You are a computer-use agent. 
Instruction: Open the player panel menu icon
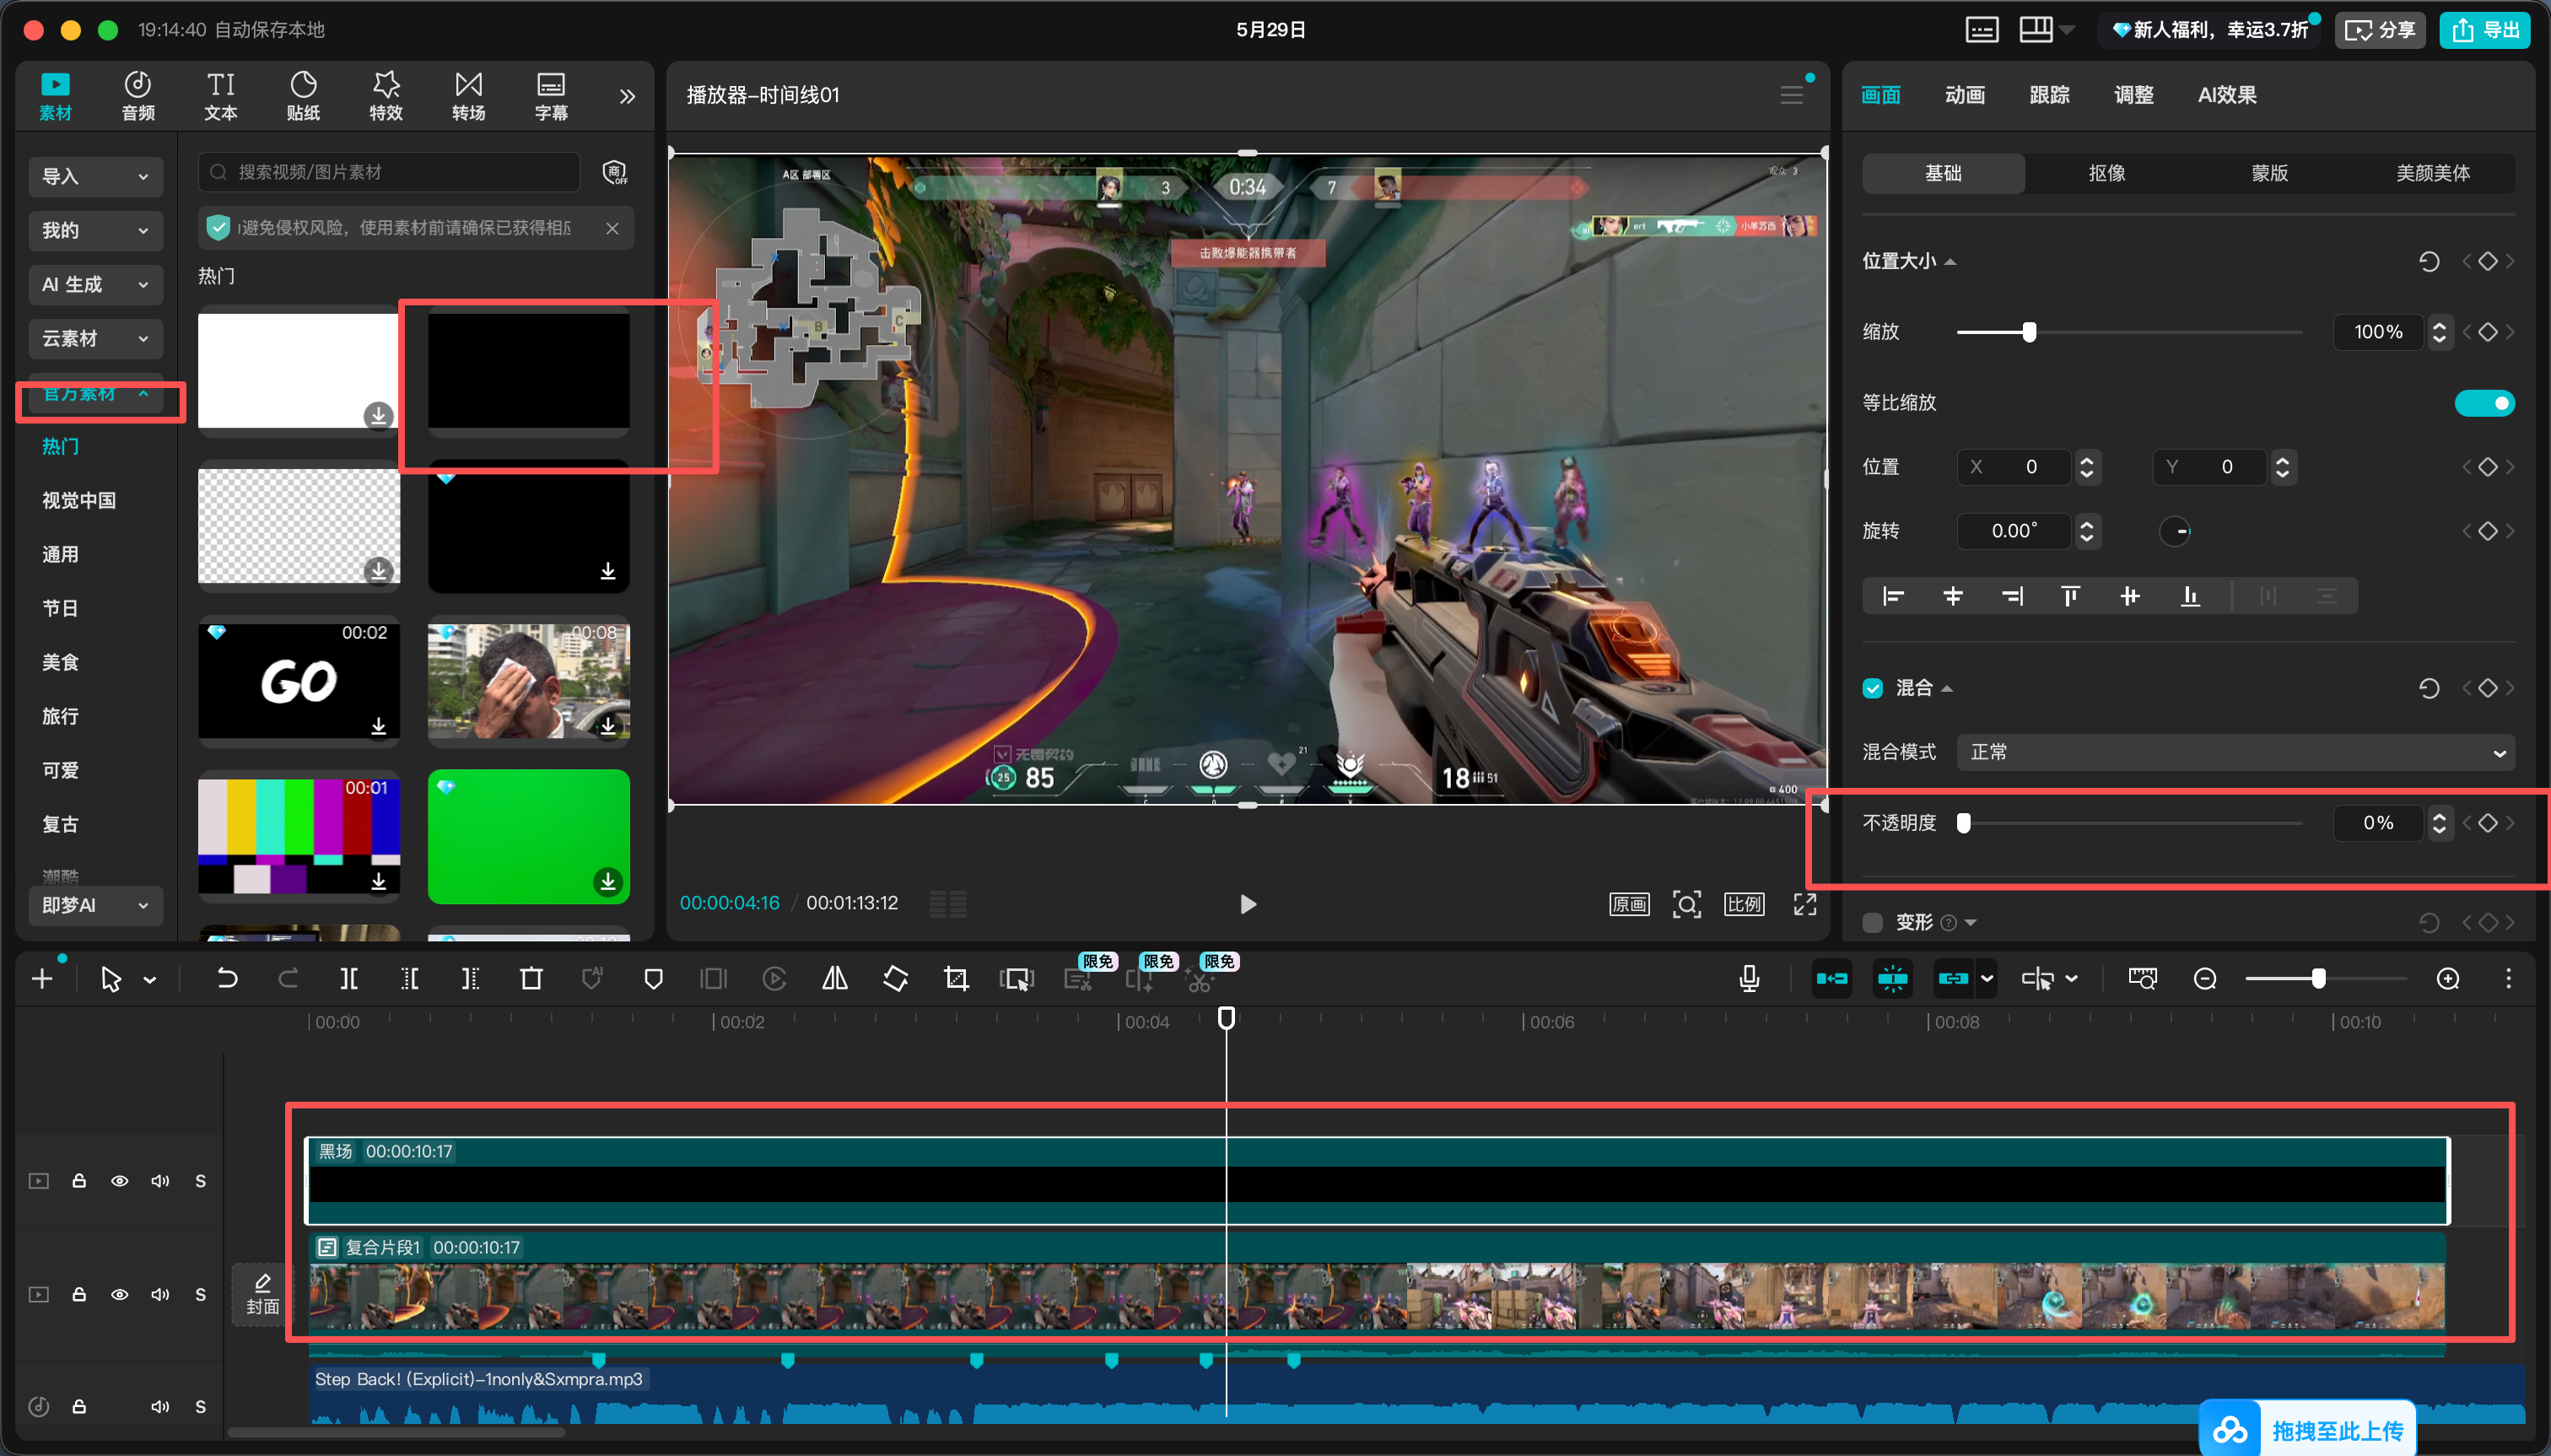[1791, 95]
